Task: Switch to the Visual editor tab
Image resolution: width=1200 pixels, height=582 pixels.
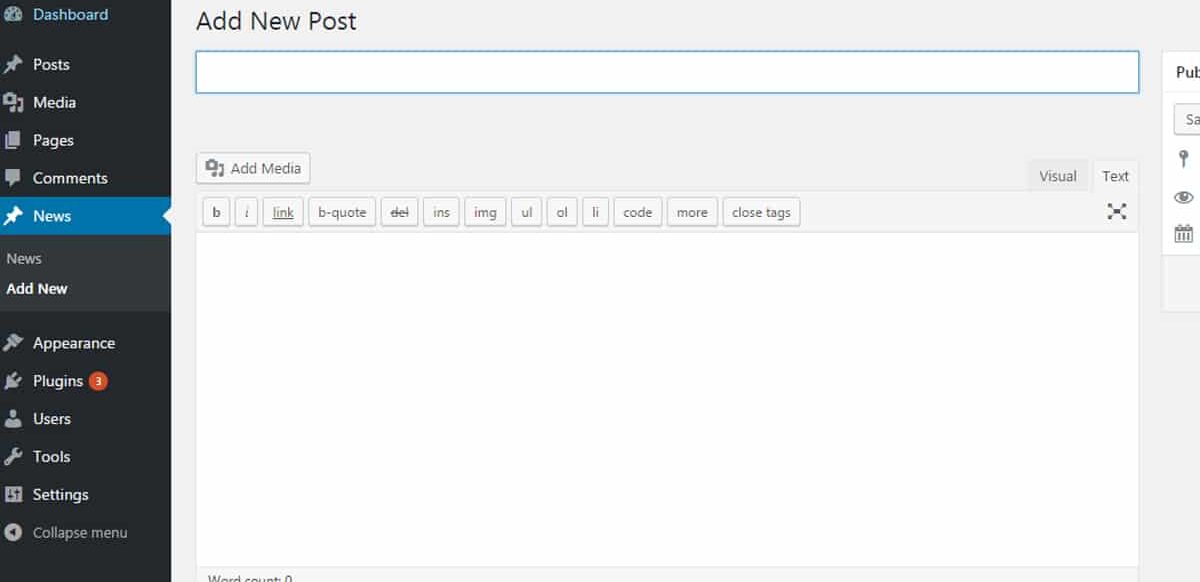Action: tap(1057, 176)
